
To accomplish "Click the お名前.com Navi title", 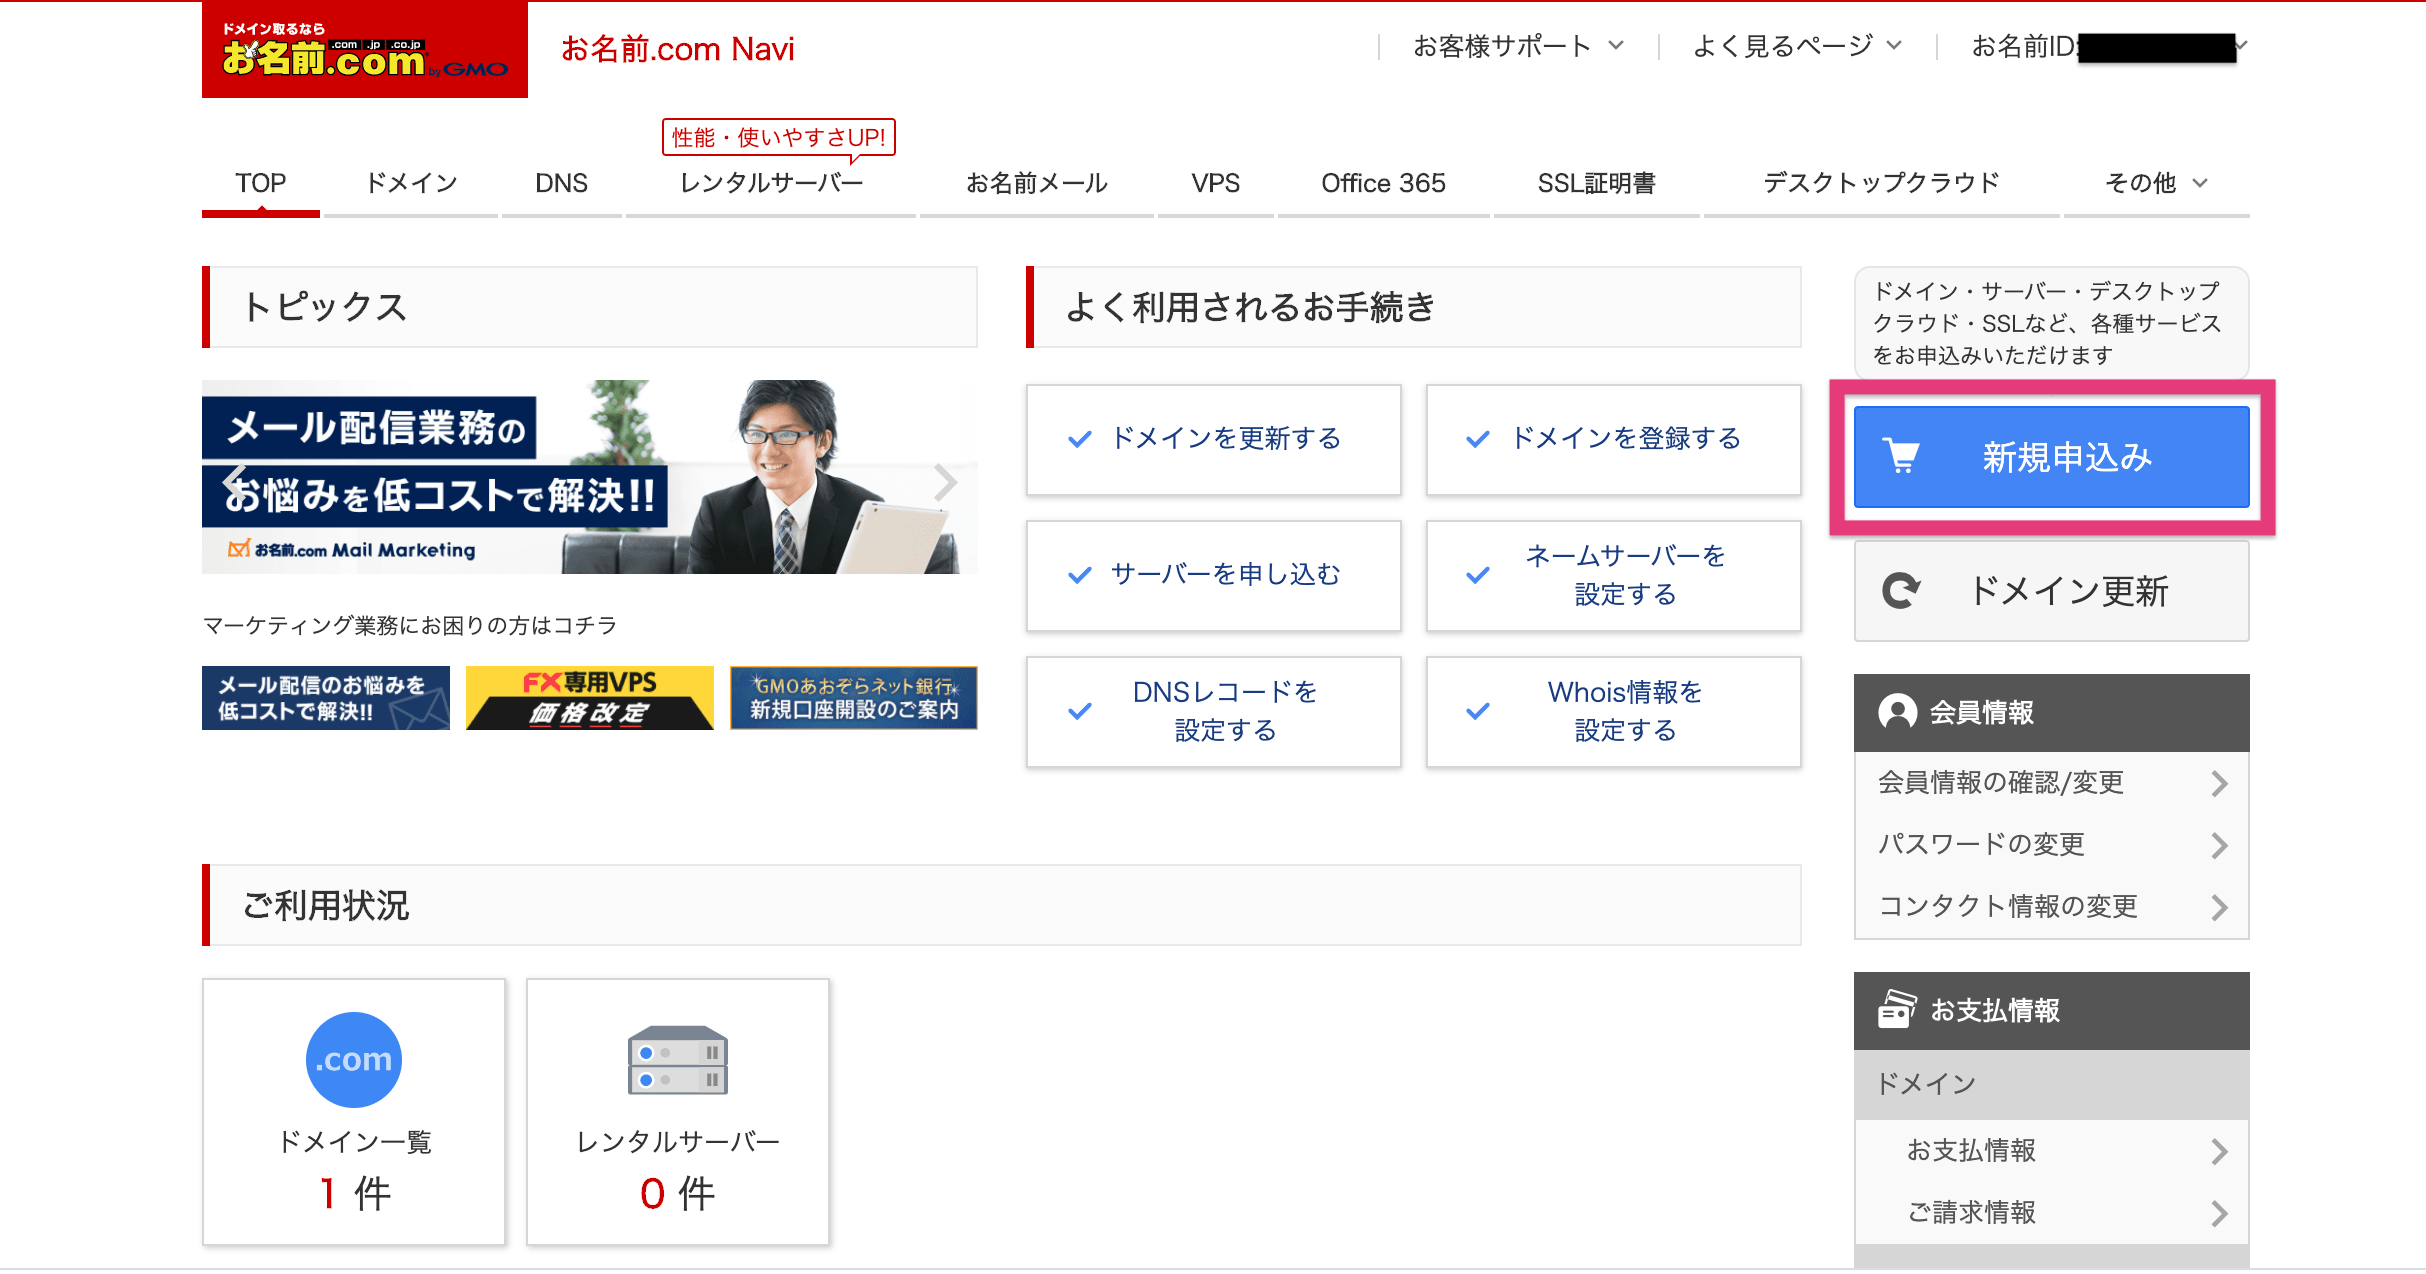I will pyautogui.click(x=678, y=48).
